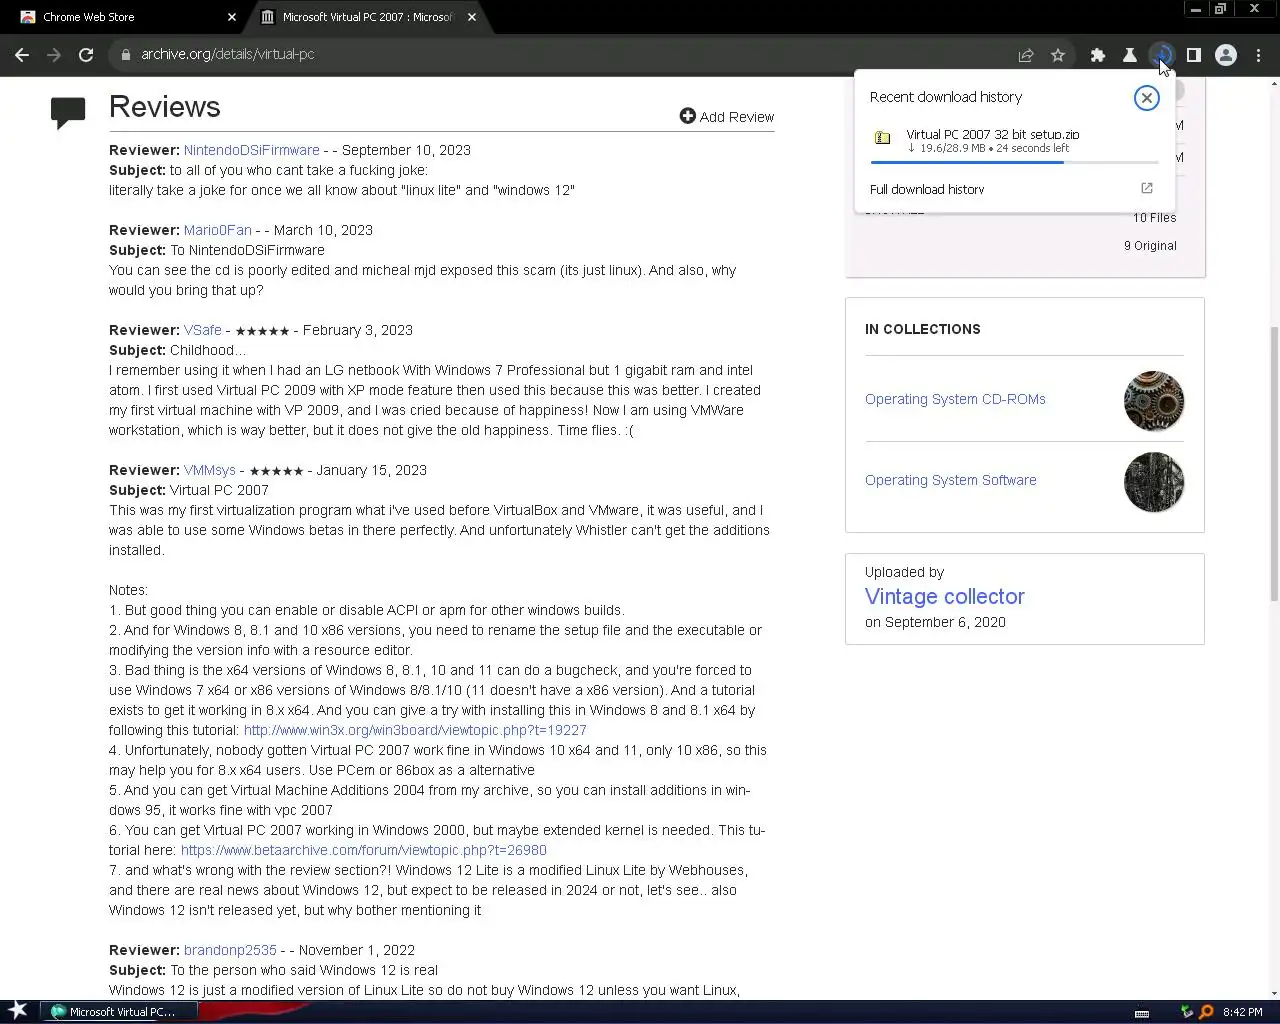Screen dimensions: 1280x1024
Task: Select the Microsoft Virtual PC 2007 tab
Action: pyautogui.click(x=366, y=17)
